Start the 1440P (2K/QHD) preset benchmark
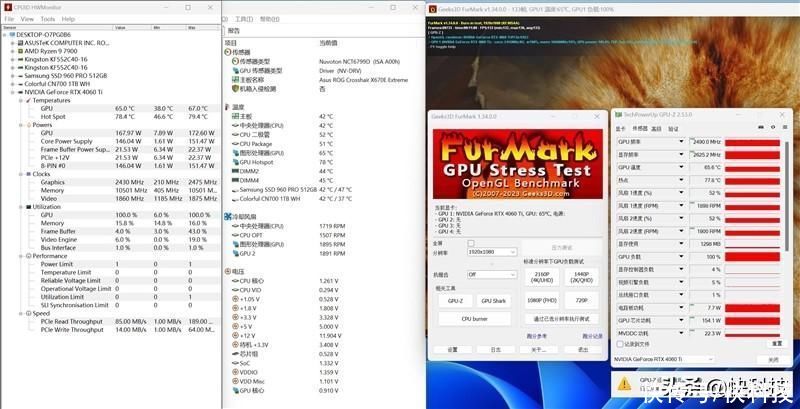Viewport: 800px width, 409px height. (x=582, y=277)
